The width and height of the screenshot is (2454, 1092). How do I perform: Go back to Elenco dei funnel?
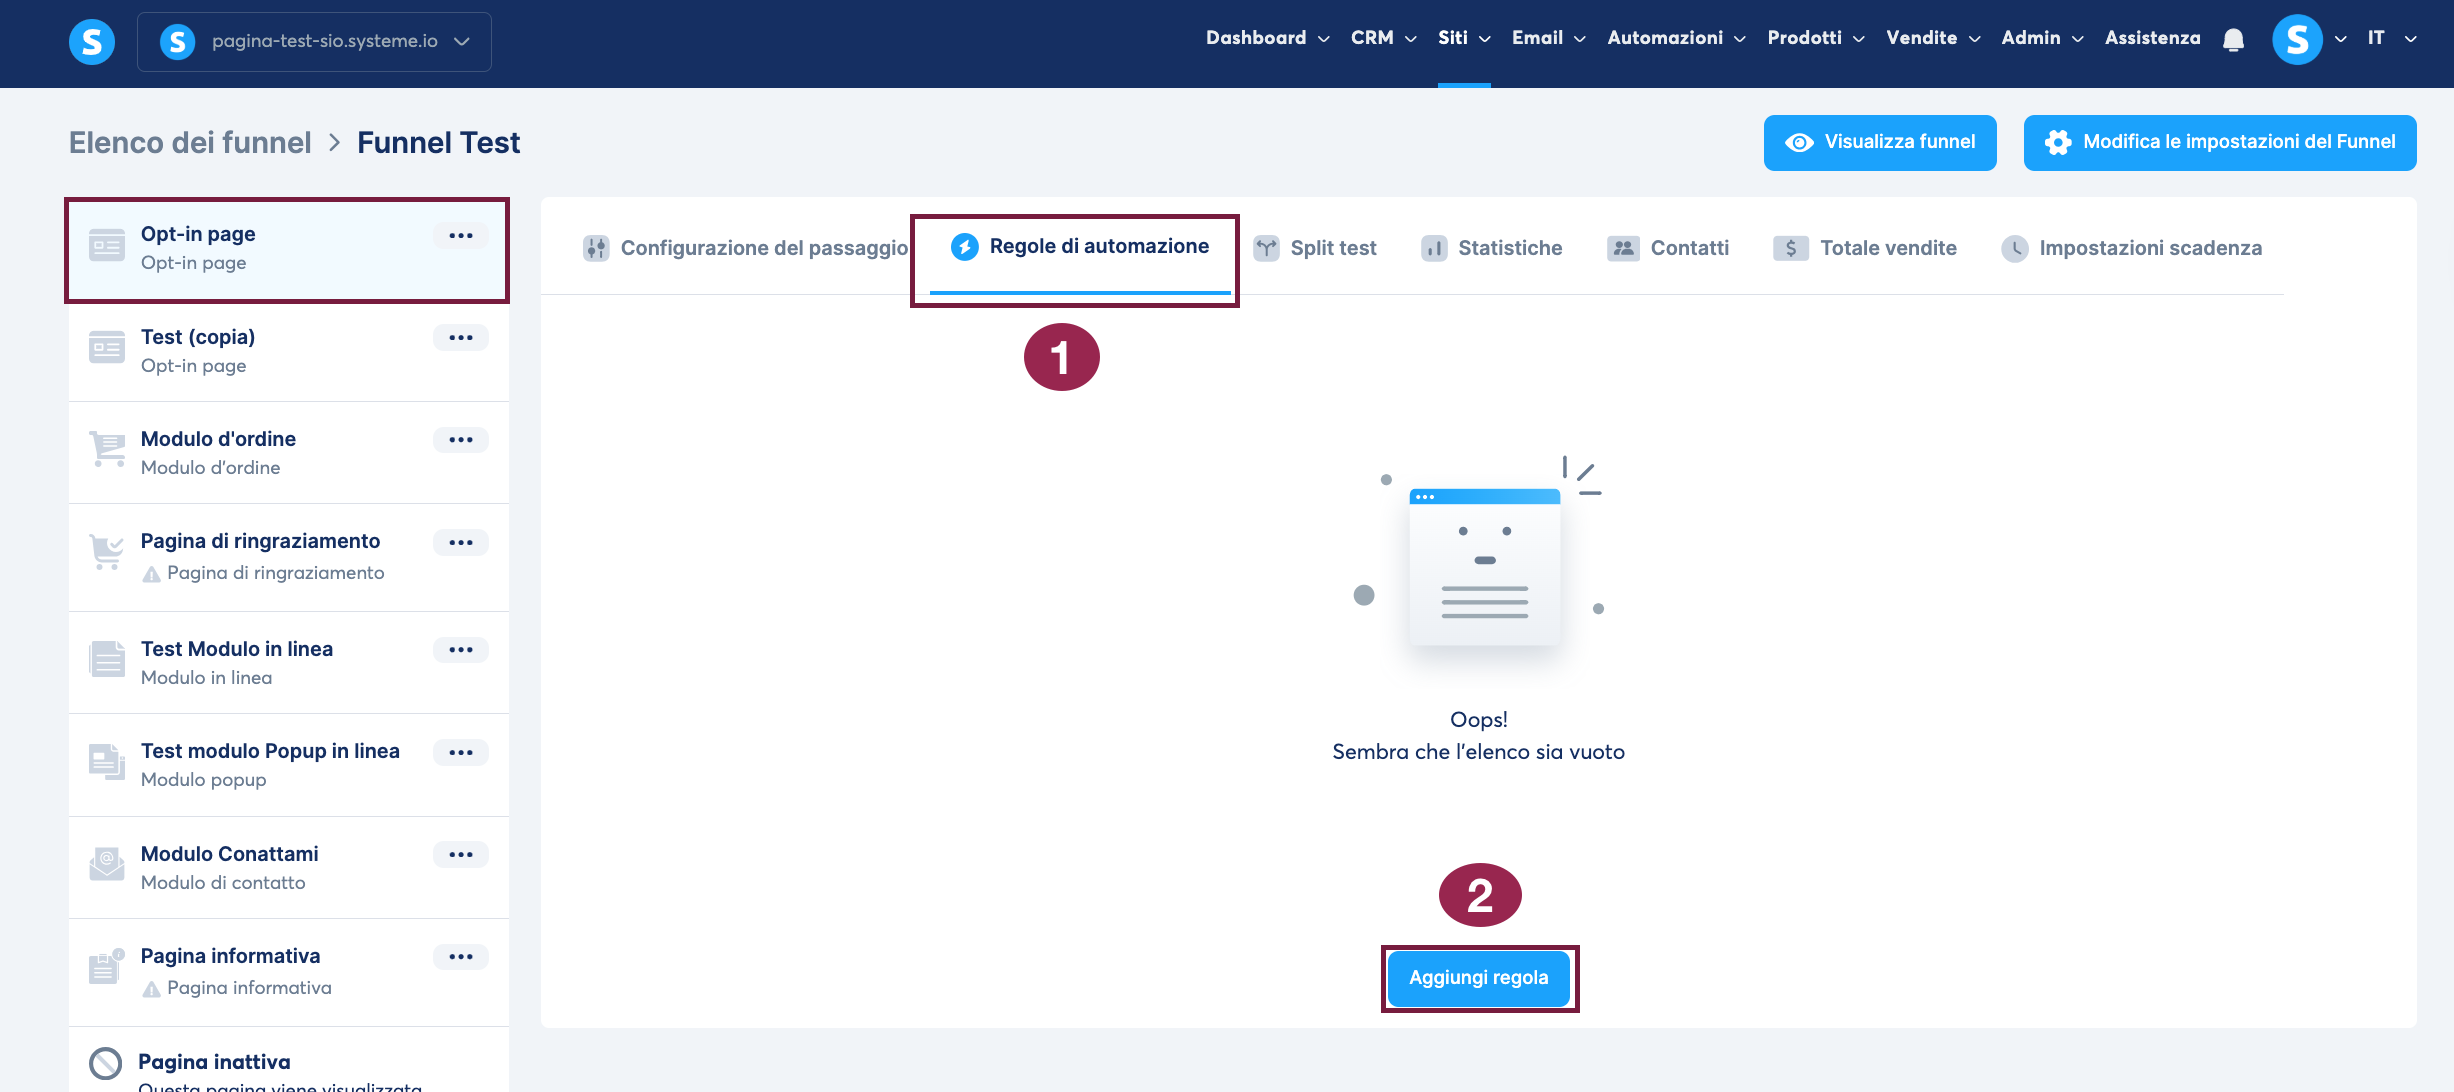(x=190, y=143)
